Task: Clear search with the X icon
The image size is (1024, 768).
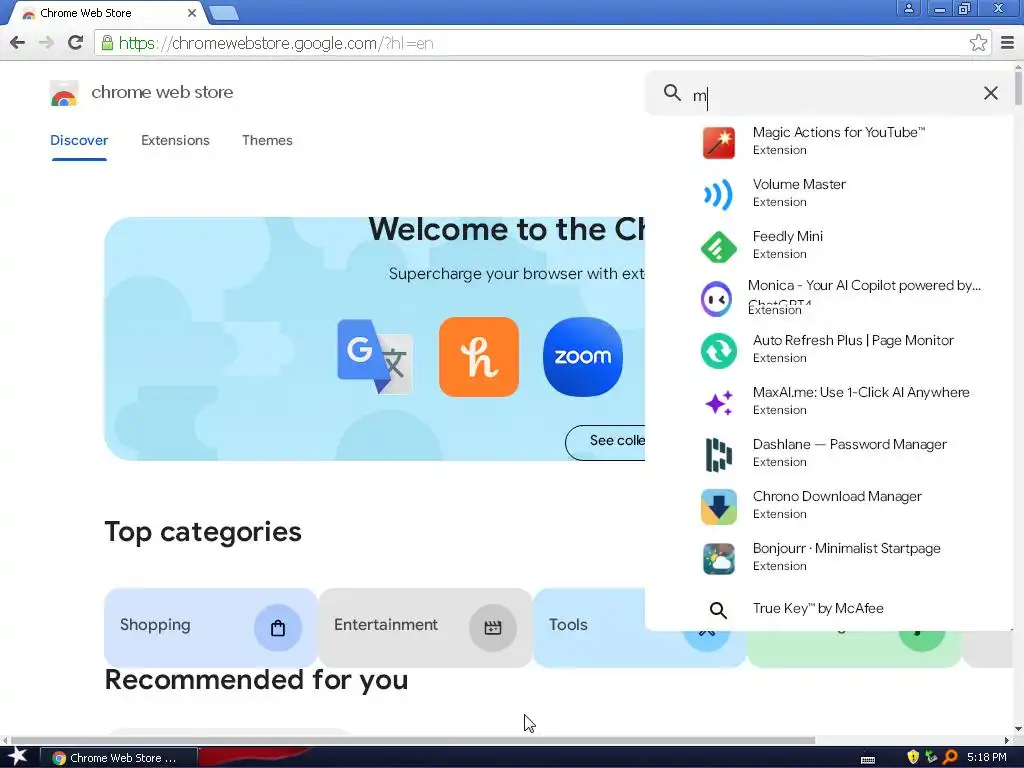Action: [x=990, y=93]
